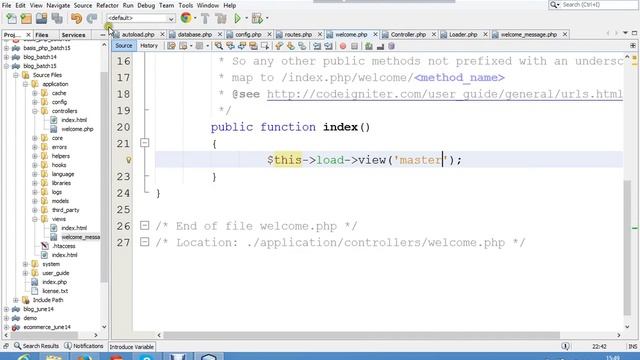
Task: Switch editor to Source view
Action: click(124, 46)
